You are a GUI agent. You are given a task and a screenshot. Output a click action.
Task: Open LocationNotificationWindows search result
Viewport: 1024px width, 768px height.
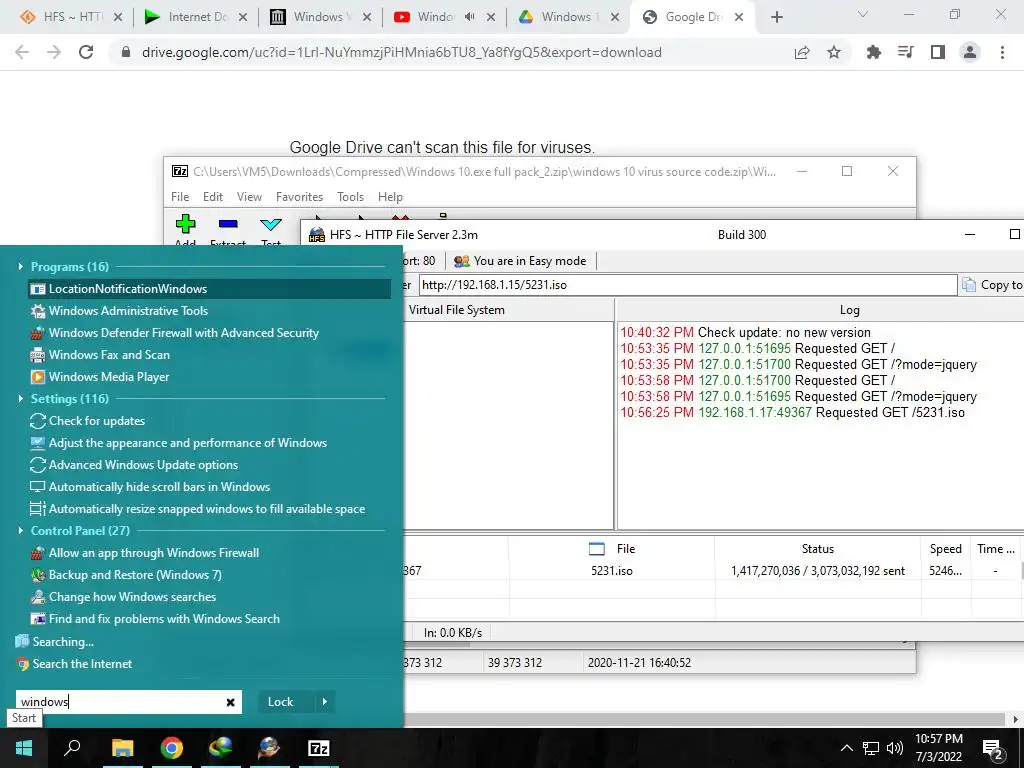tap(209, 289)
